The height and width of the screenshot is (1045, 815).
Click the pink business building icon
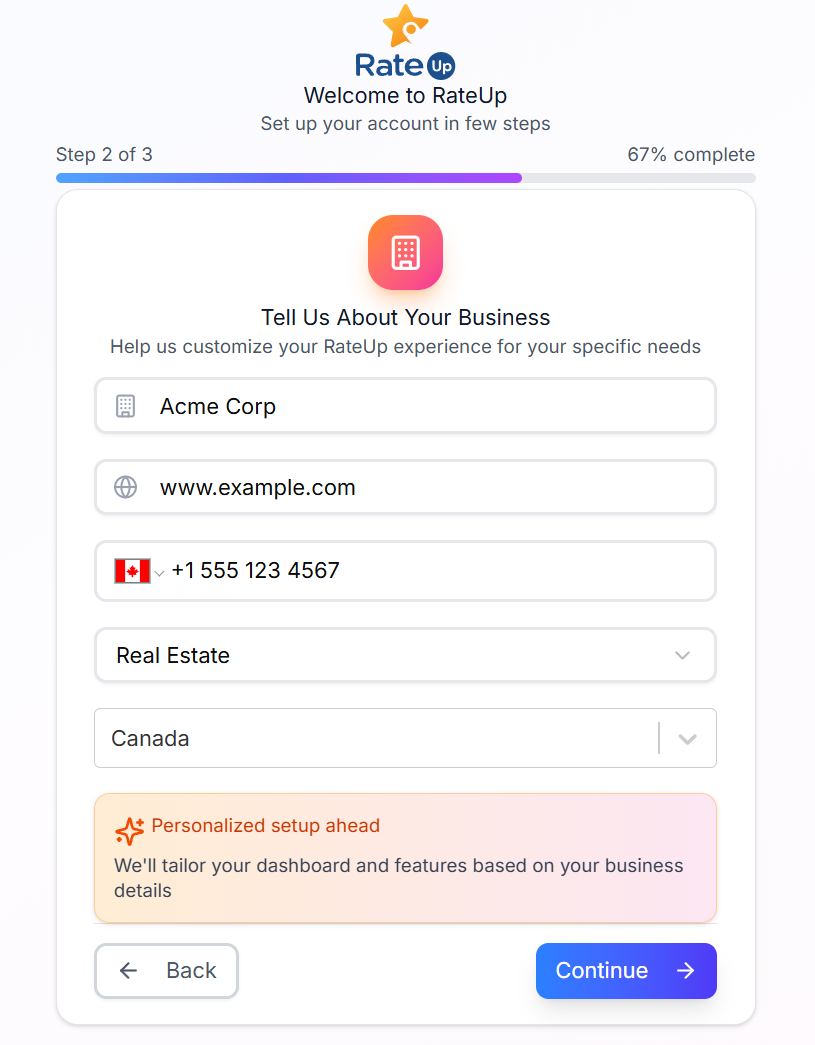coord(405,253)
